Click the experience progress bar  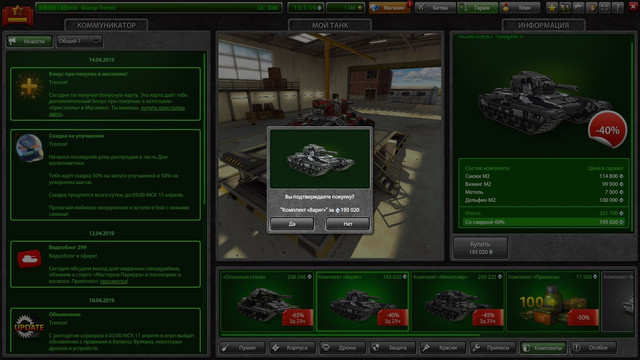(x=158, y=8)
